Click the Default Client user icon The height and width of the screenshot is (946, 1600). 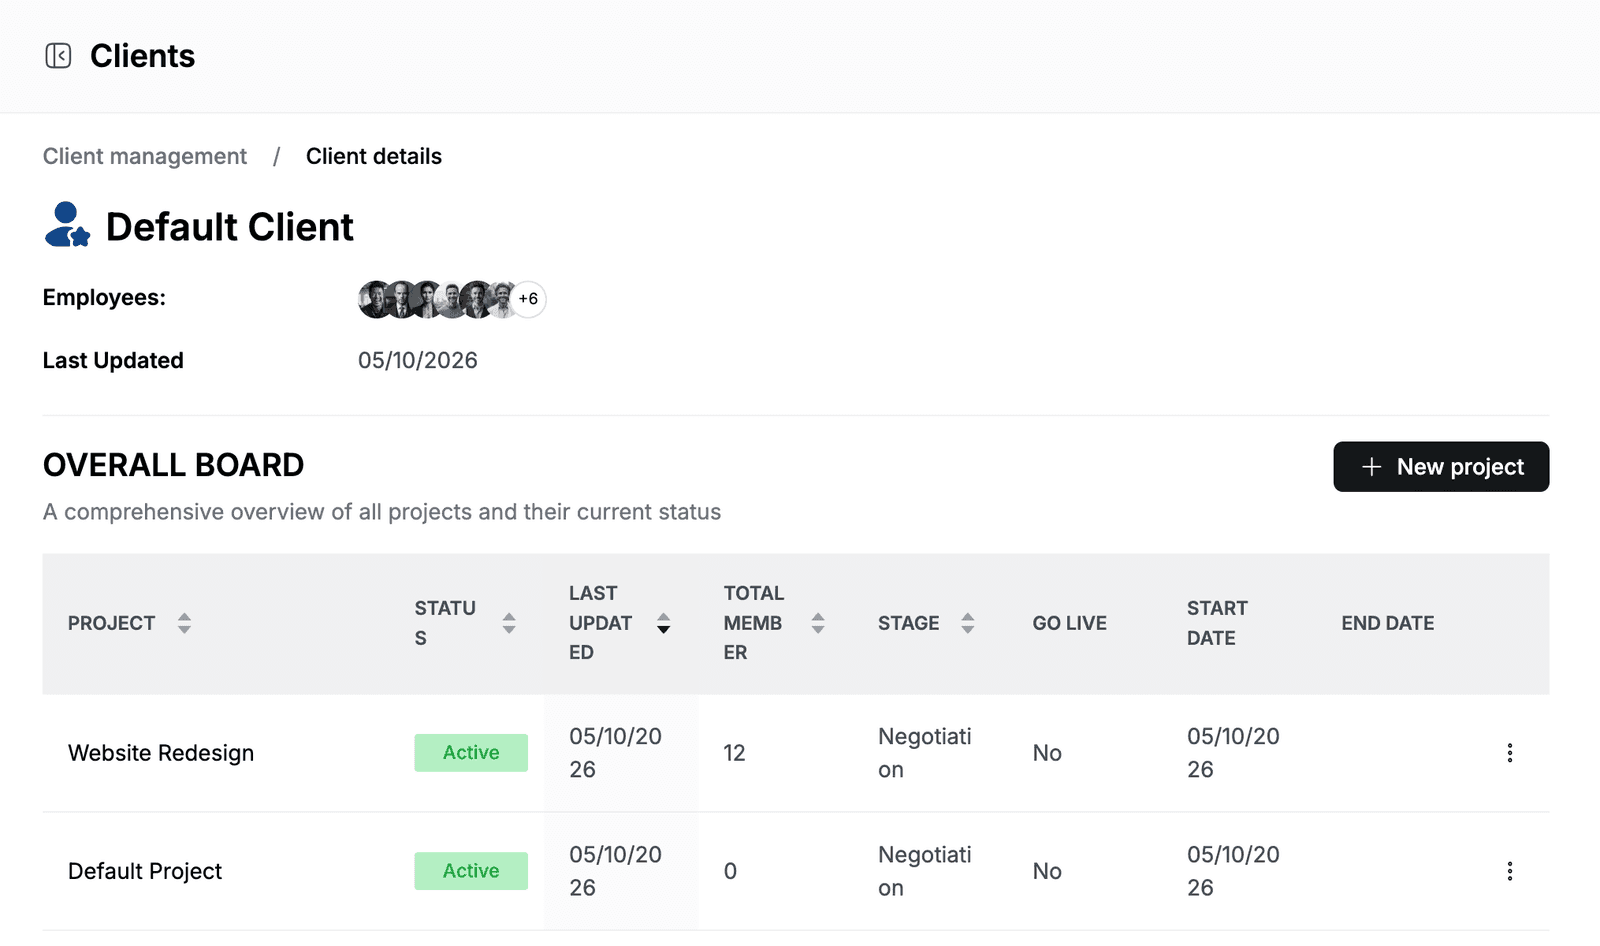(68, 225)
